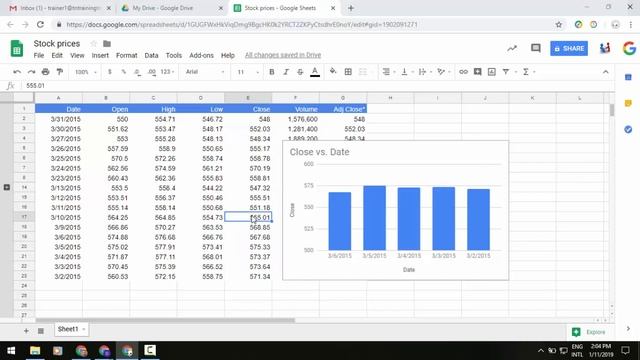Decrease decimal places icon
This screenshot has height=360, width=640.
[x=137, y=72]
